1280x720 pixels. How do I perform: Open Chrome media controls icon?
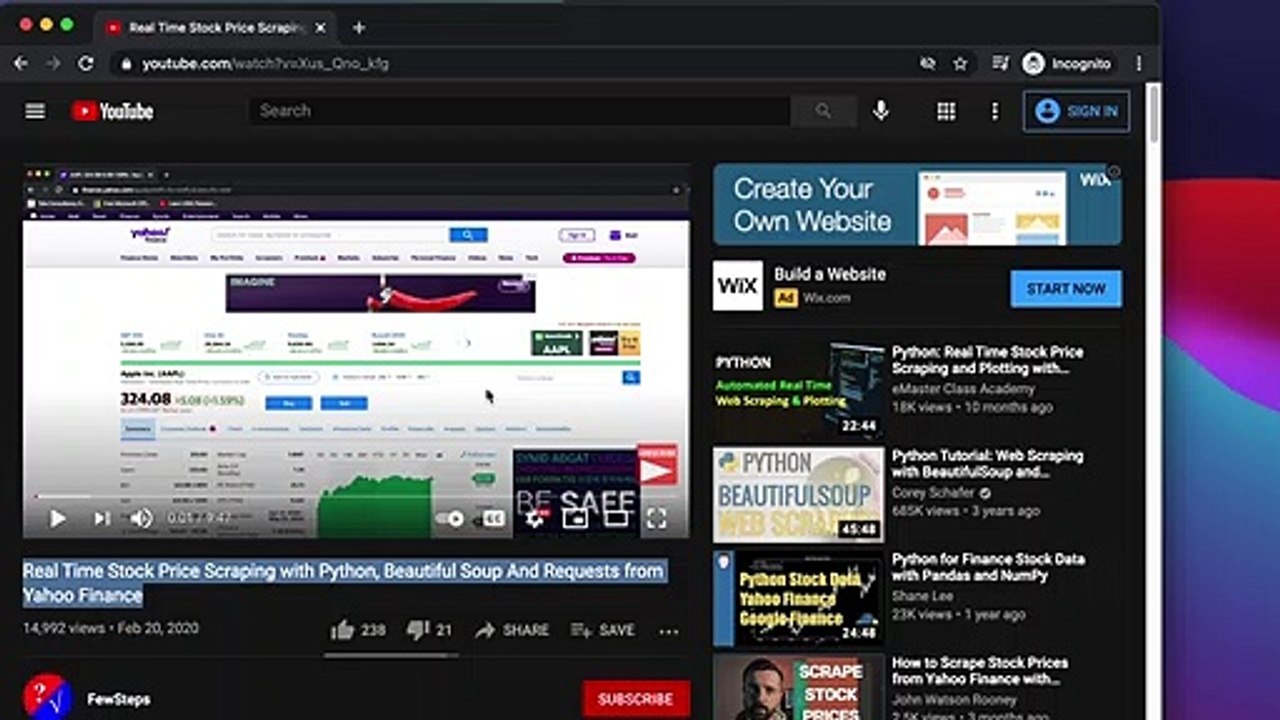tap(1000, 63)
